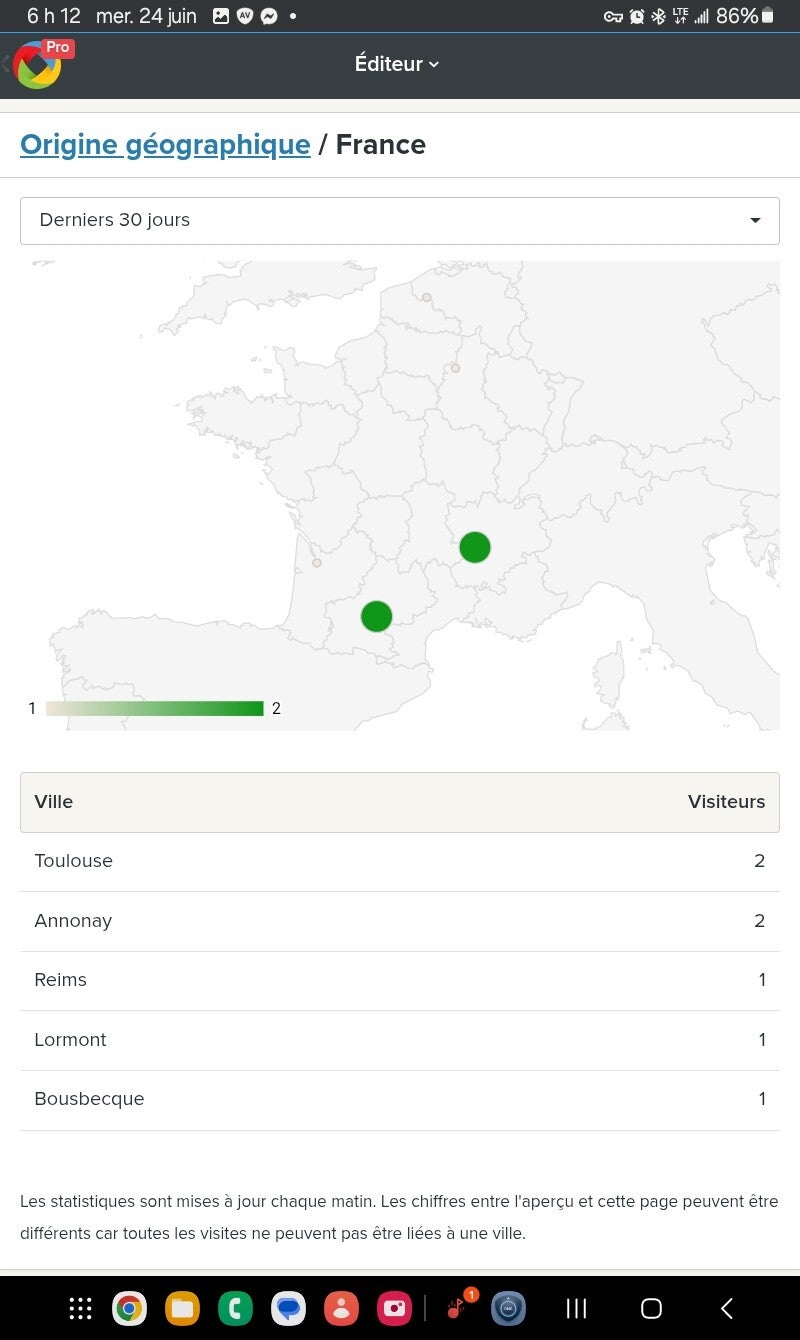Sort by the Visiteurs column header
Screen dimensions: 800x1340
[726, 802]
